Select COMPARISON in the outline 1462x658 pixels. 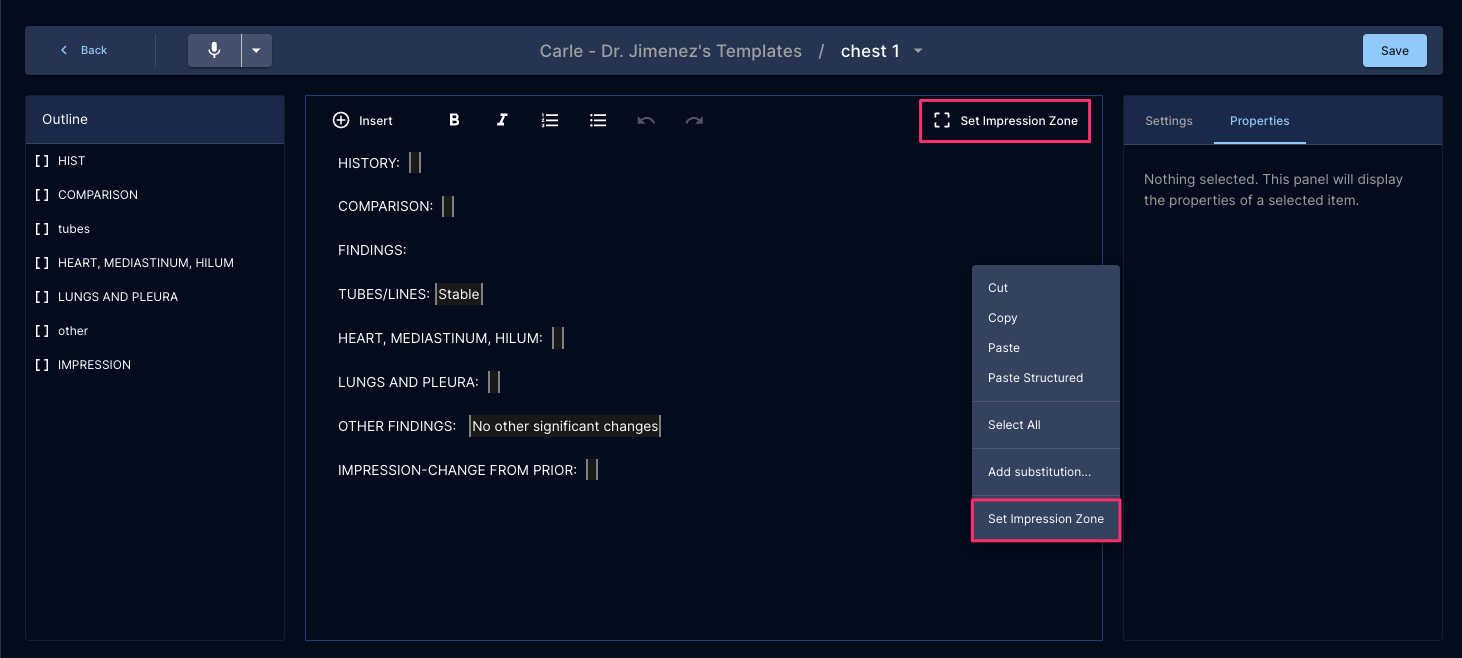click(x=155, y=195)
